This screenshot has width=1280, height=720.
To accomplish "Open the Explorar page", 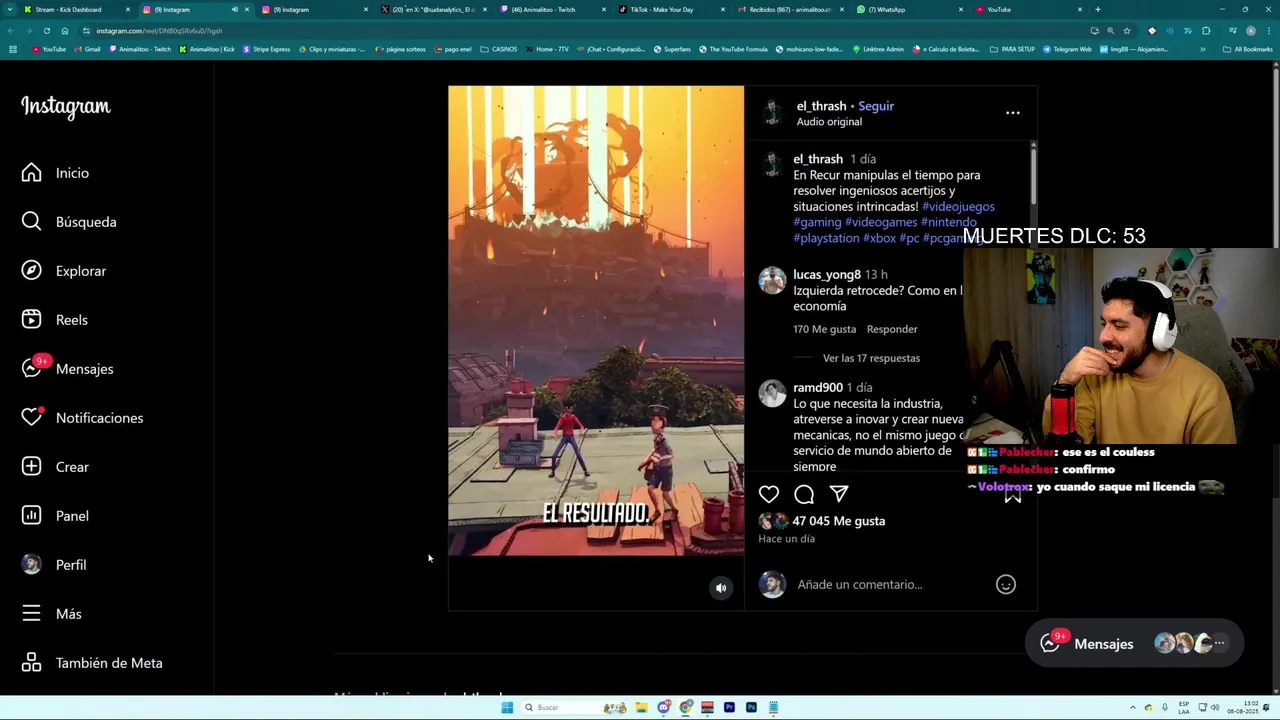I will click(x=64, y=271).
